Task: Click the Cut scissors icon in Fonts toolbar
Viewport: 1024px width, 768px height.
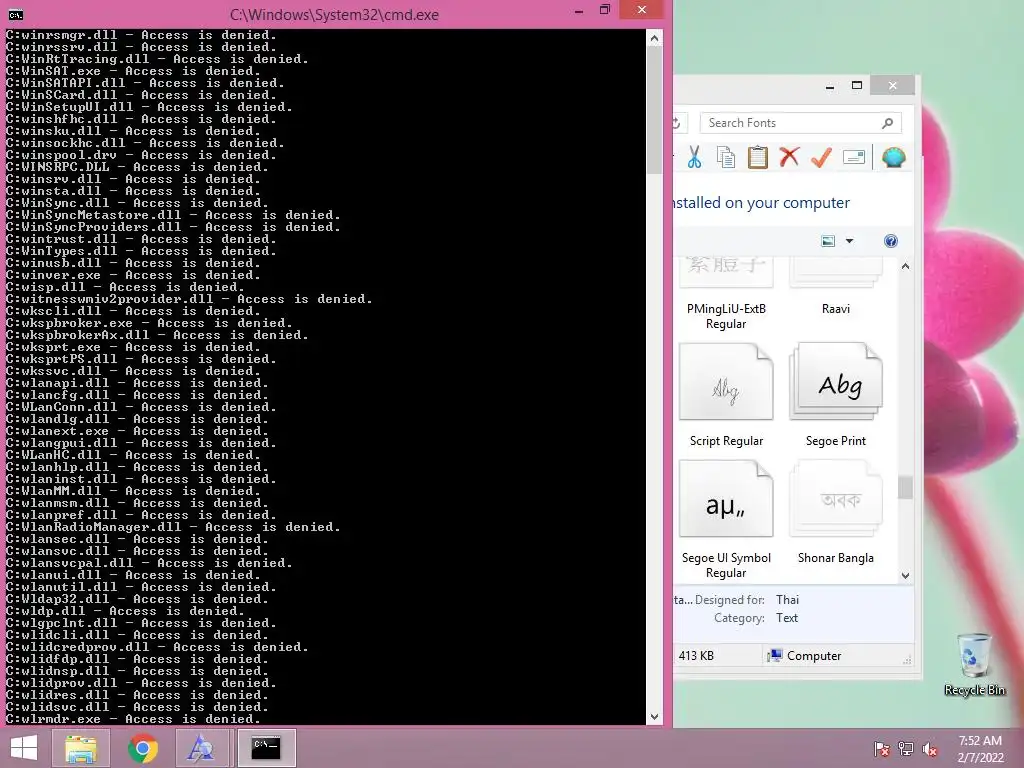Action: pos(694,157)
